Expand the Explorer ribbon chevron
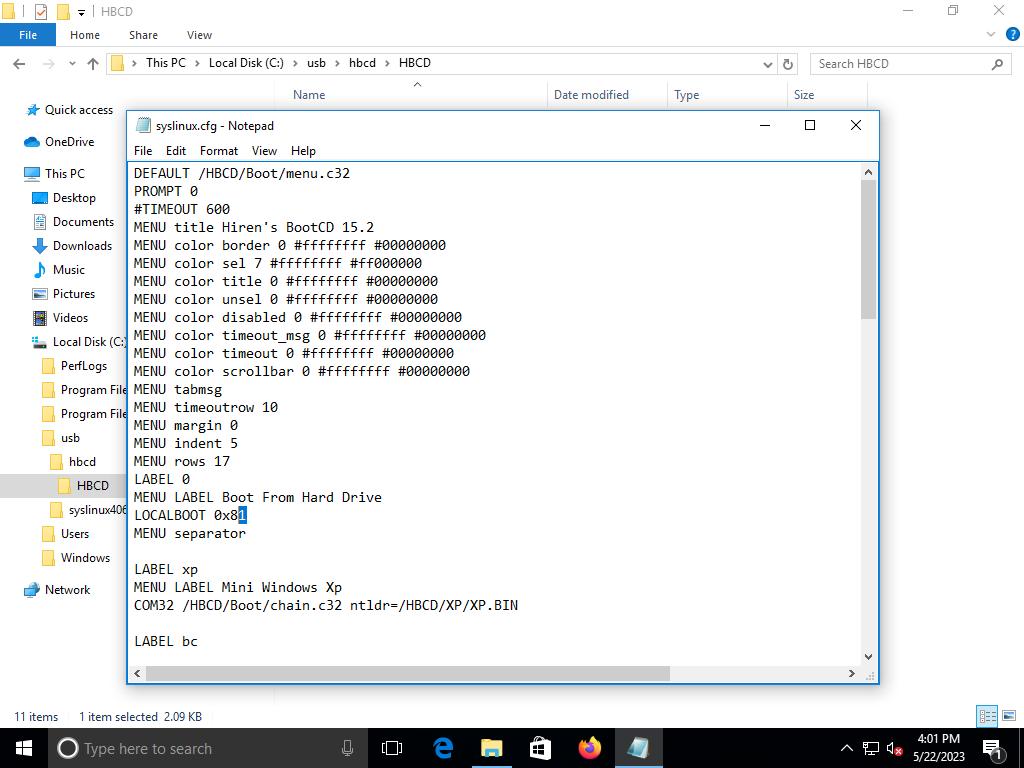 tap(991, 34)
